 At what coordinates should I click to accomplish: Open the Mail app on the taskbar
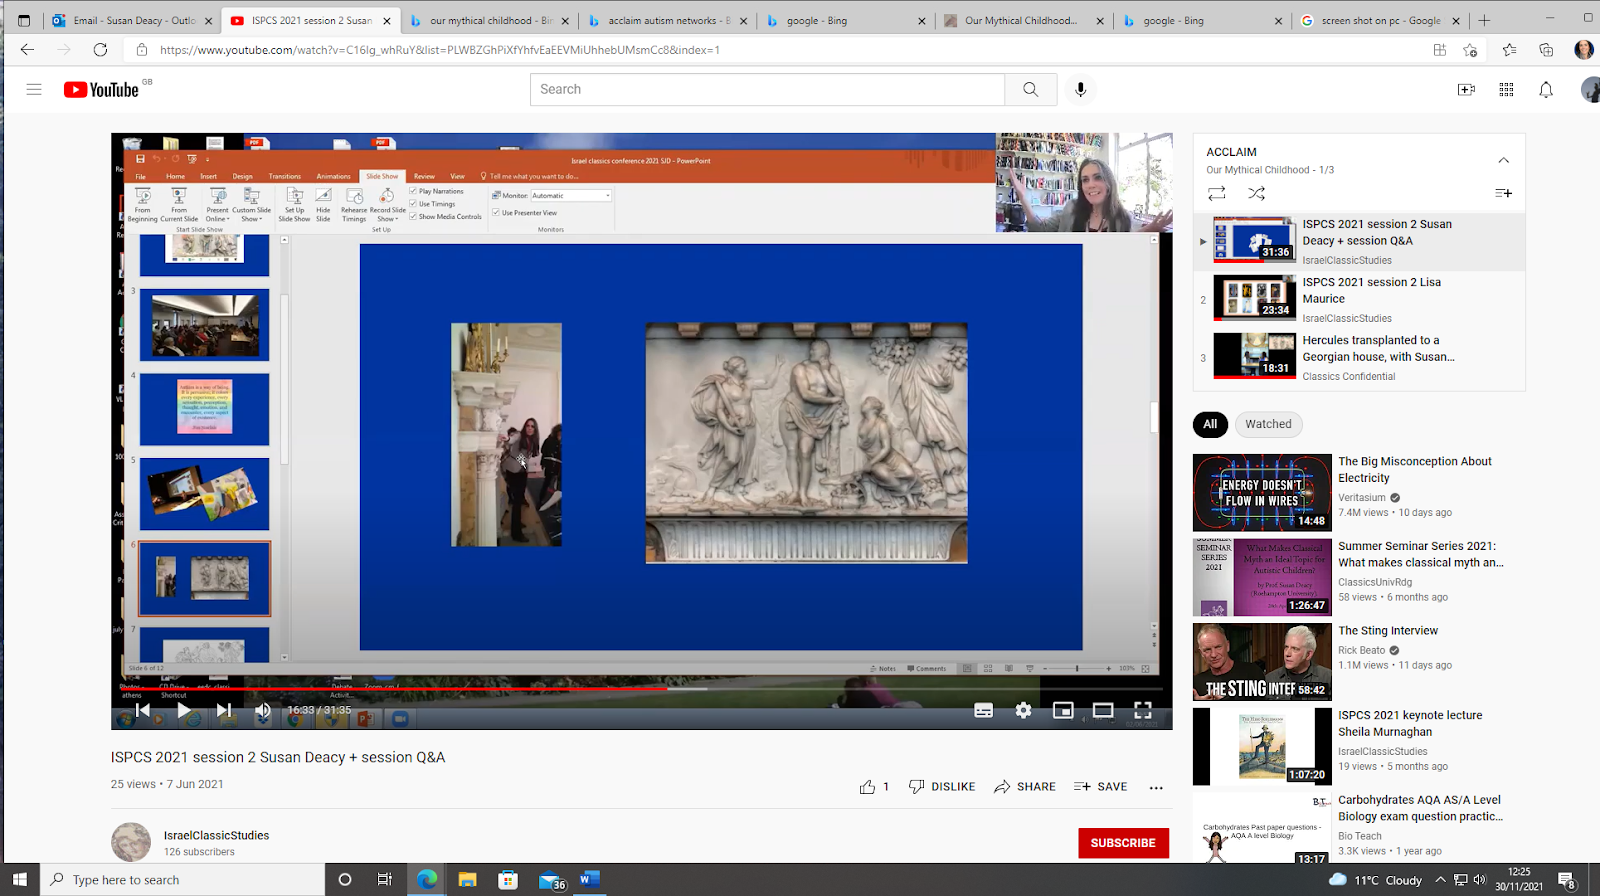pos(550,880)
